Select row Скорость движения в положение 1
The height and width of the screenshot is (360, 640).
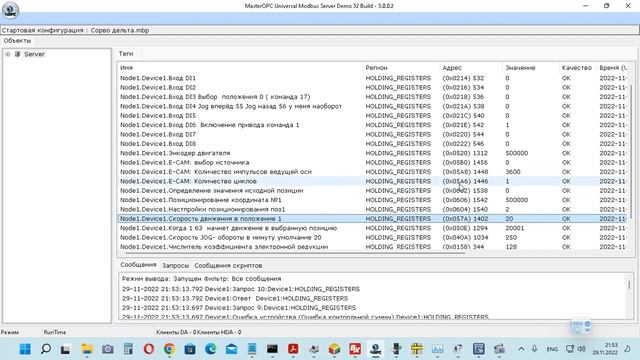pos(373,219)
